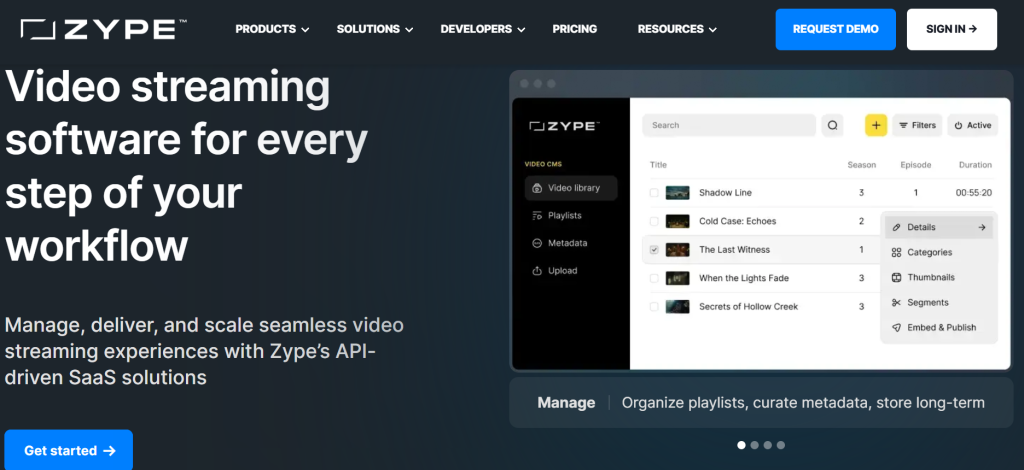Tick the Secrets of Hollow Creek checkbox
The image size is (1024, 470).
point(654,306)
